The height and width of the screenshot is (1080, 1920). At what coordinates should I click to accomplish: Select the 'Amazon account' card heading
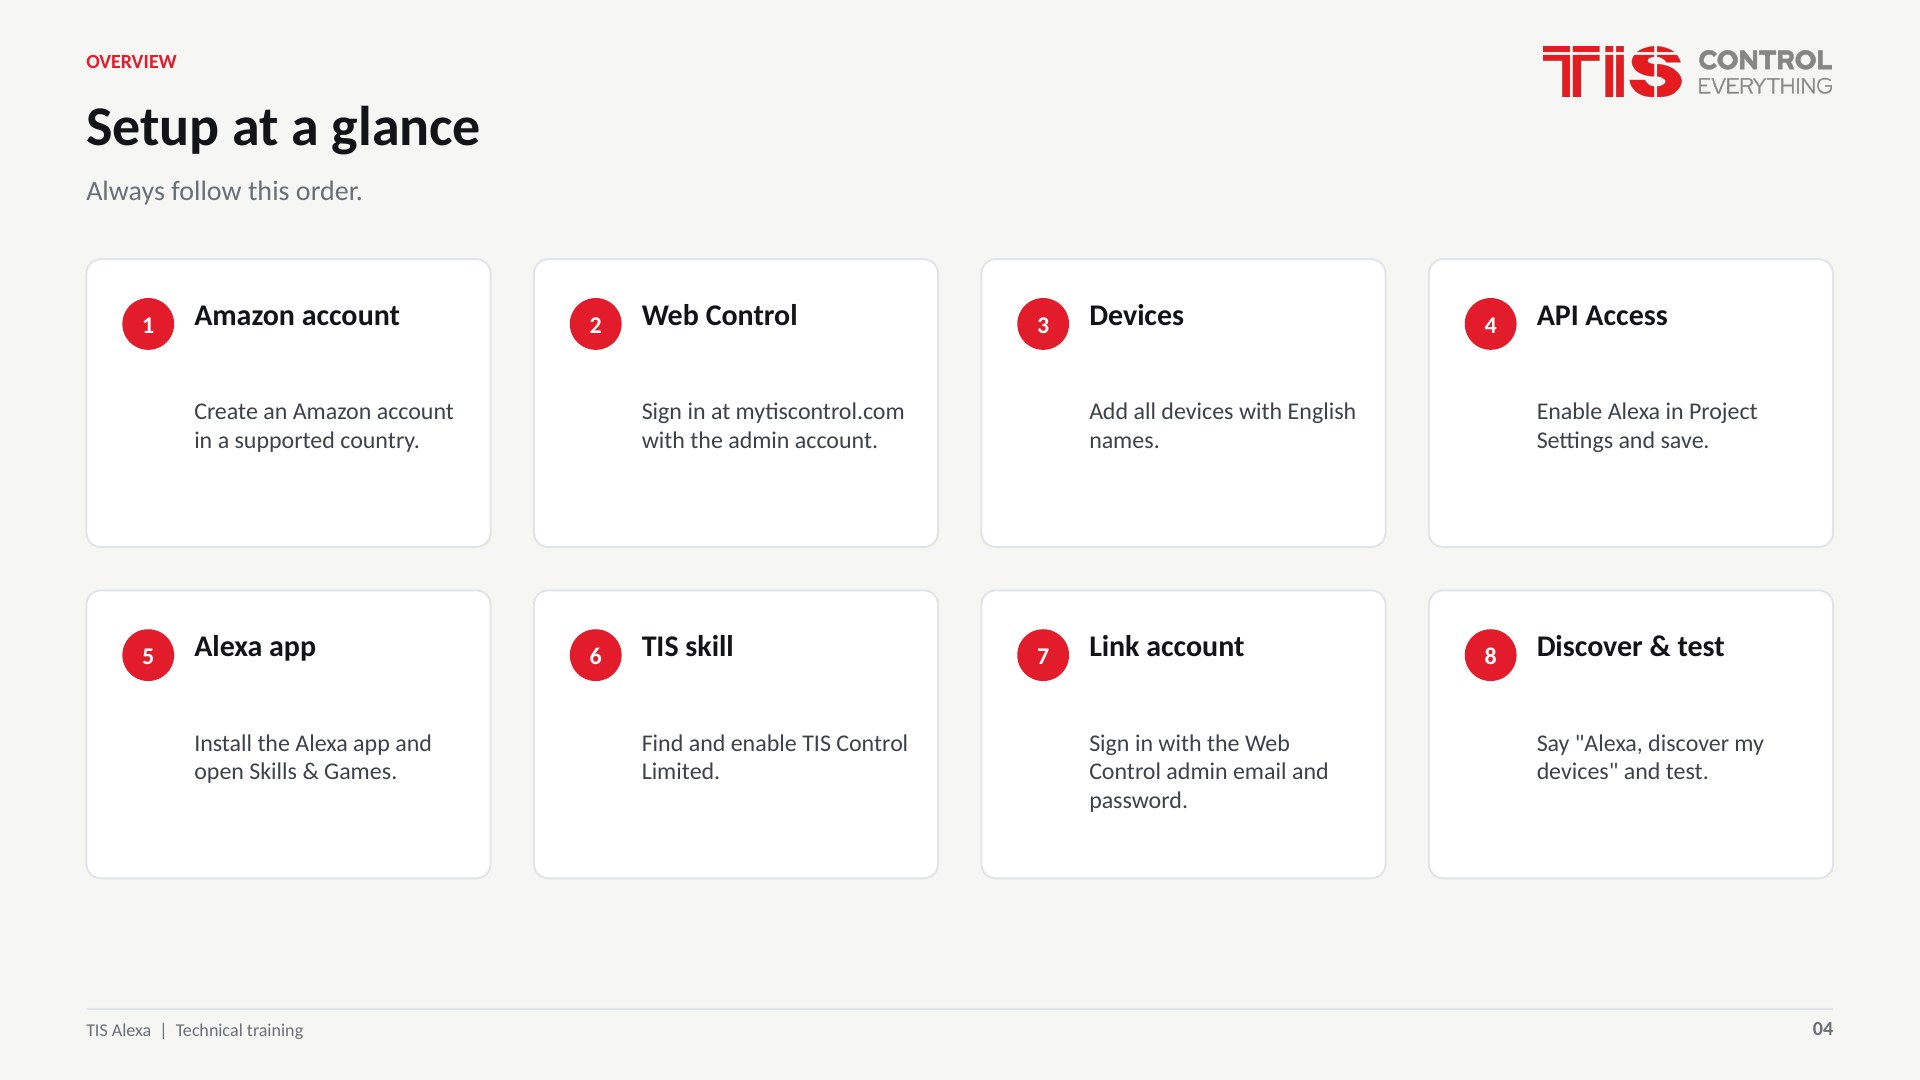[x=296, y=316]
